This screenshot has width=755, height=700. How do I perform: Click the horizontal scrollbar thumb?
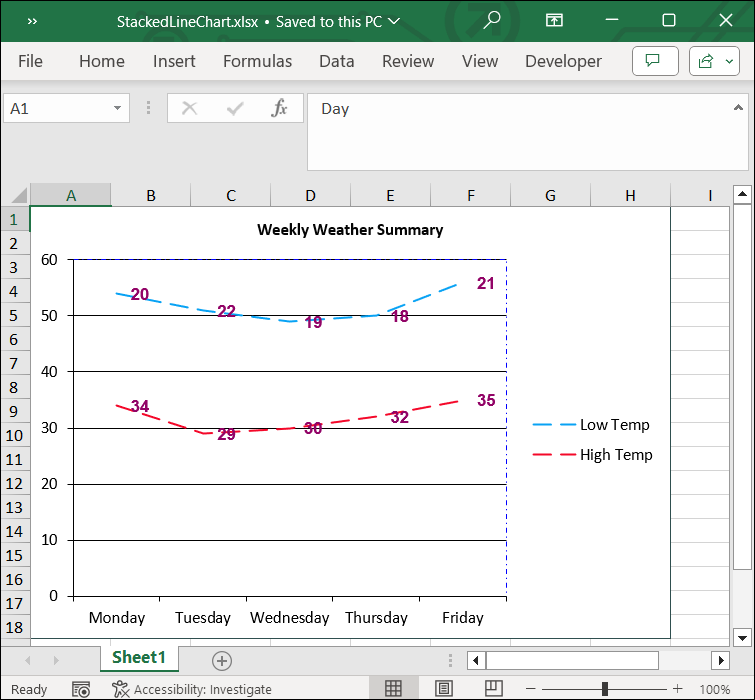[572, 660]
